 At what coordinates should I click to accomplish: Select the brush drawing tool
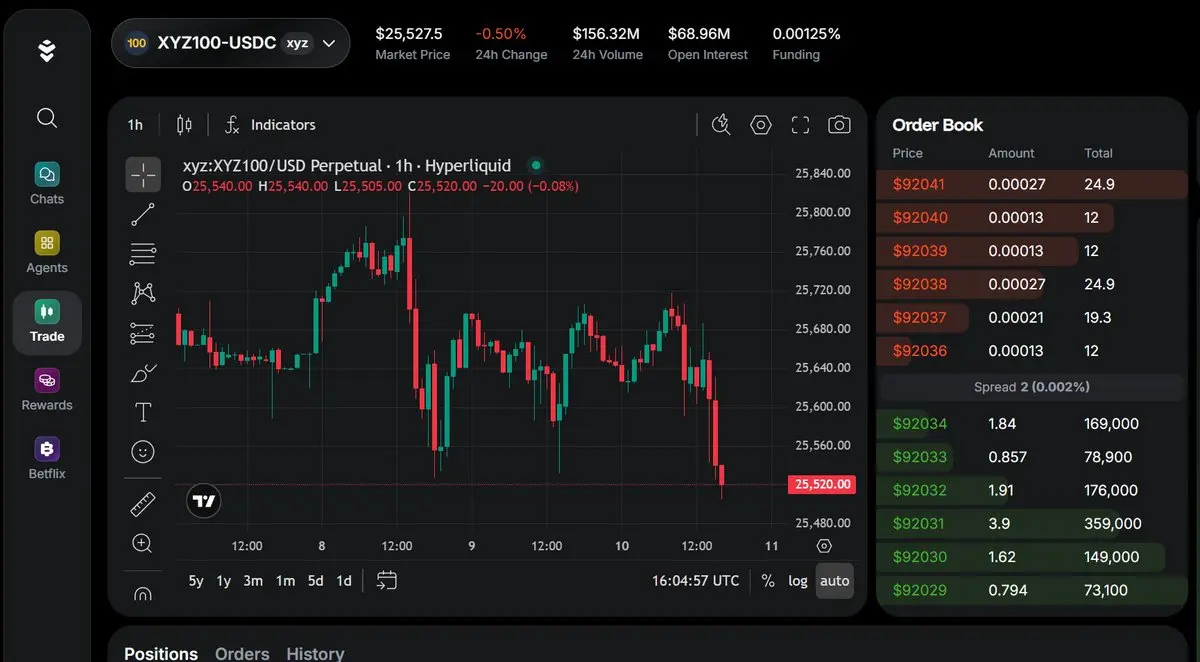(143, 373)
